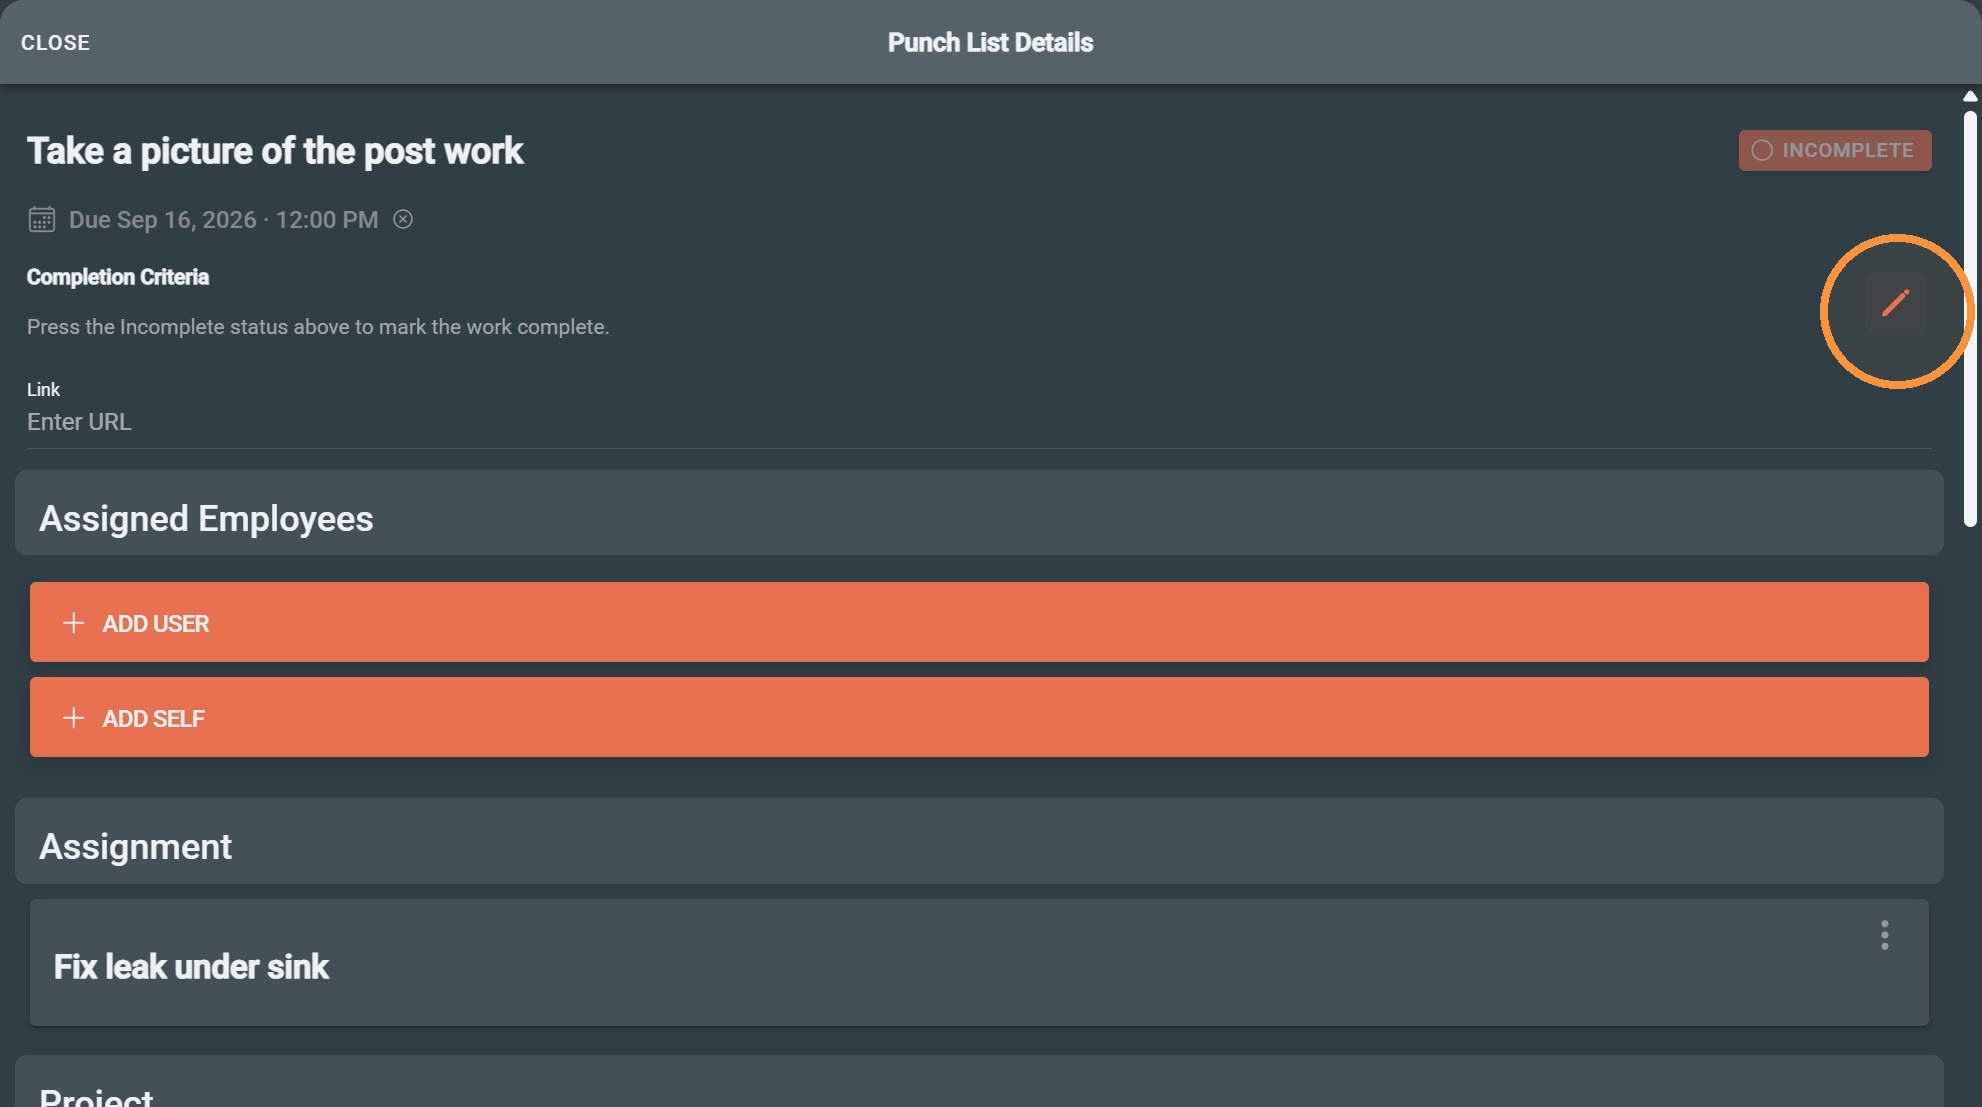Toggle the INCOMPLETE status to complete
1982x1107 pixels.
pos(1834,150)
